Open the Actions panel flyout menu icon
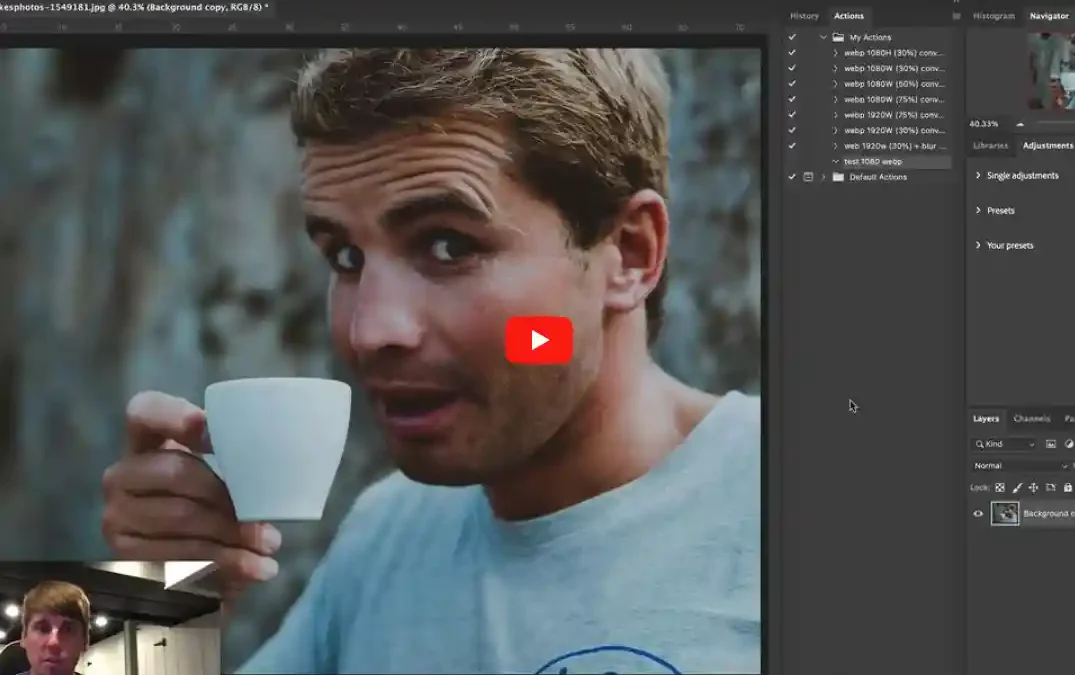Image resolution: width=1075 pixels, height=675 pixels. [x=956, y=16]
